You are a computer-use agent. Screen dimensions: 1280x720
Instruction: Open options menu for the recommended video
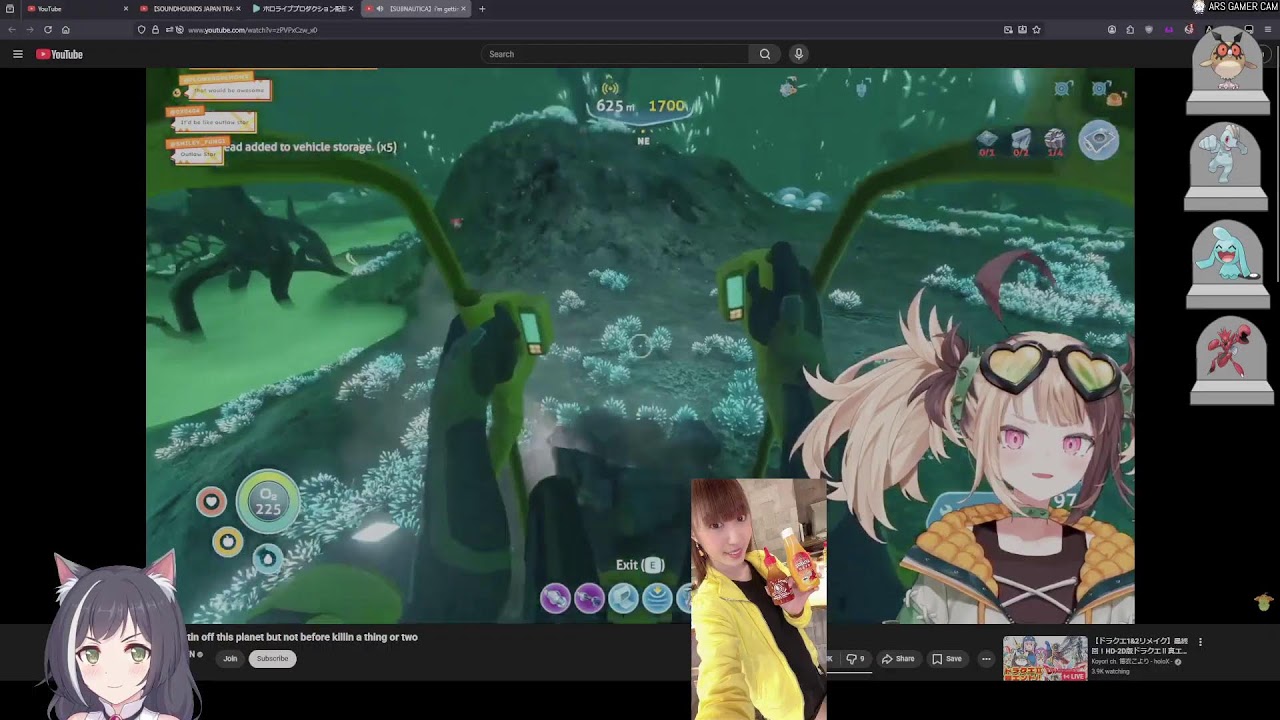[1201, 642]
